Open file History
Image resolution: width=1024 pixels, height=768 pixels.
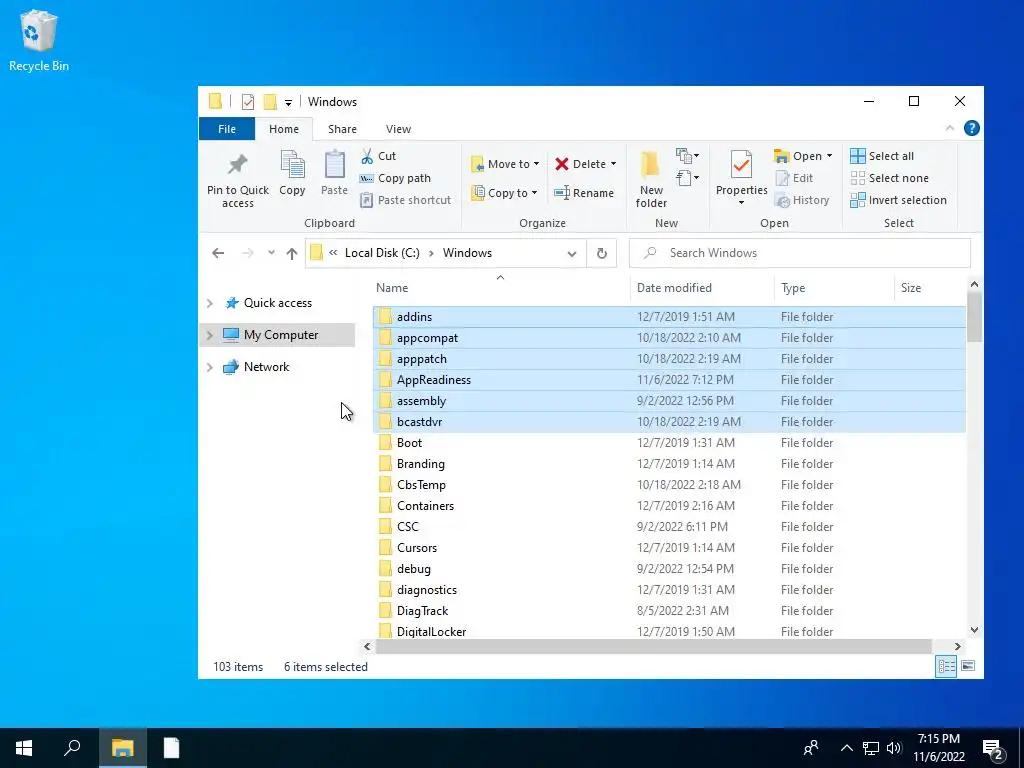pyautogui.click(x=802, y=200)
